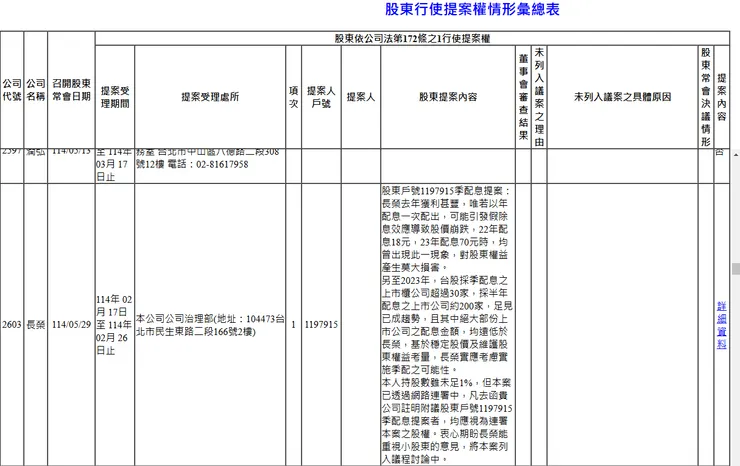
Task: Select the 股東常會決議情形 column header
Action: coord(706,97)
